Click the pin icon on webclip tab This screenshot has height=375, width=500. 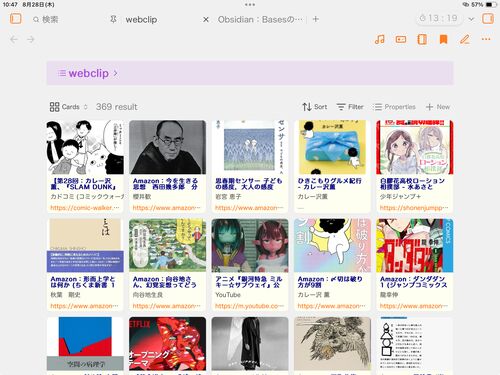click(113, 19)
